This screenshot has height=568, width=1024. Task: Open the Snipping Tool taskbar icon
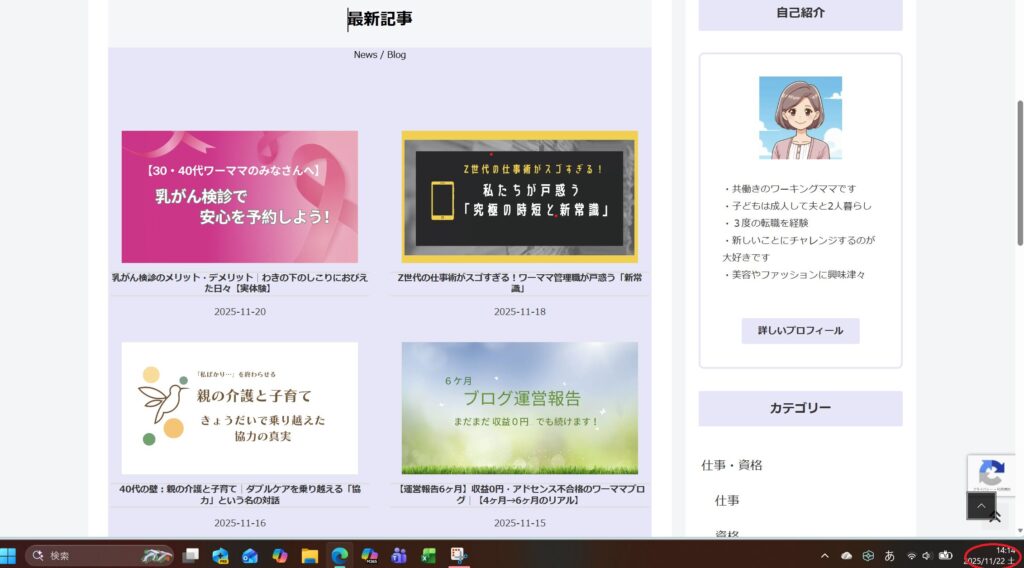click(458, 555)
